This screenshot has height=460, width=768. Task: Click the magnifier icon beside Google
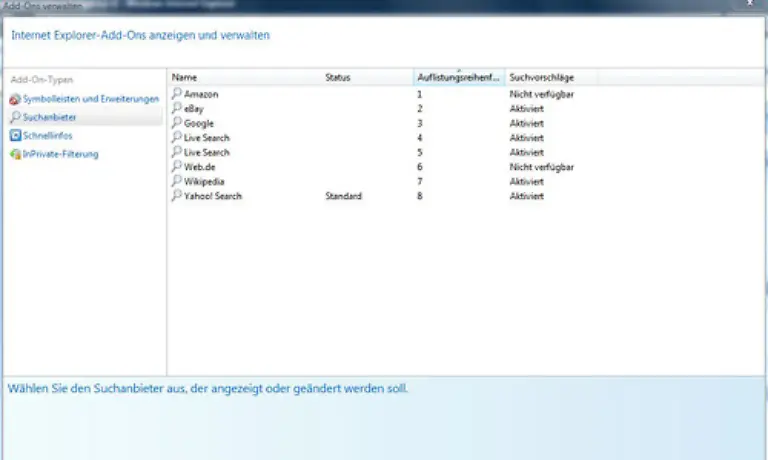pyautogui.click(x=177, y=122)
